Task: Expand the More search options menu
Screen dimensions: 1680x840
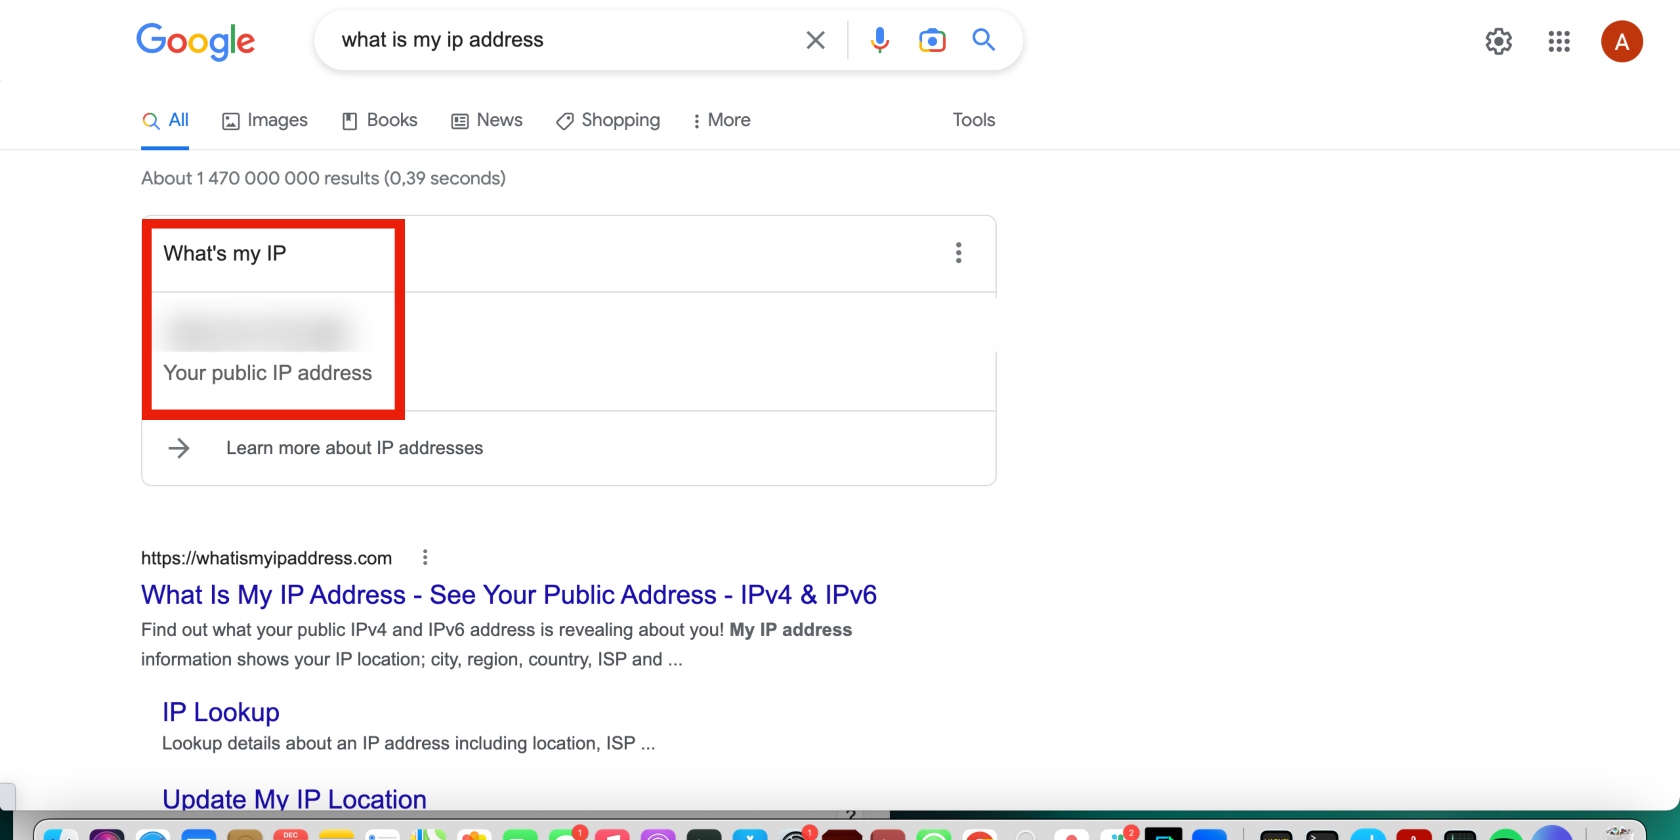Action: 721,120
